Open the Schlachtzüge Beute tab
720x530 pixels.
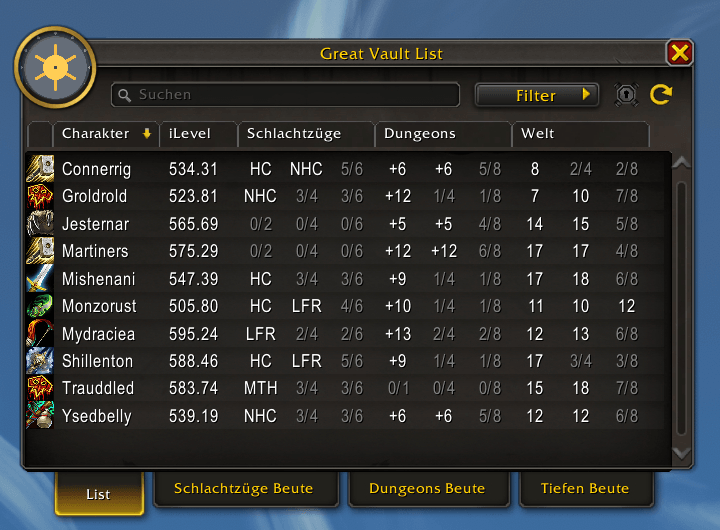pos(246,489)
